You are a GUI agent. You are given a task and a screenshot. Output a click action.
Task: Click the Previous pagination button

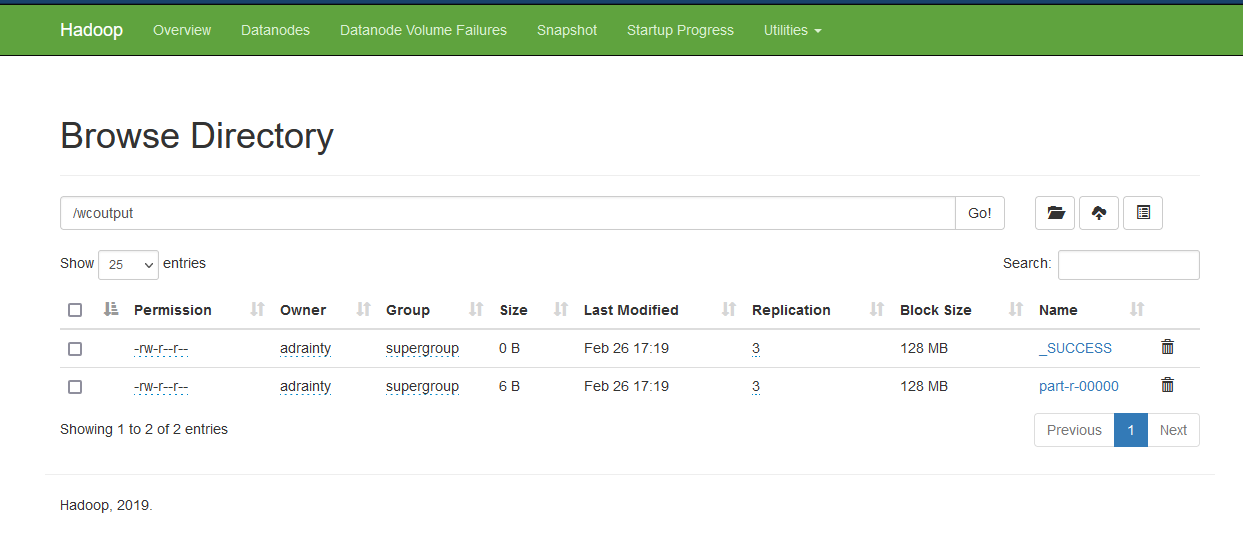(1074, 430)
